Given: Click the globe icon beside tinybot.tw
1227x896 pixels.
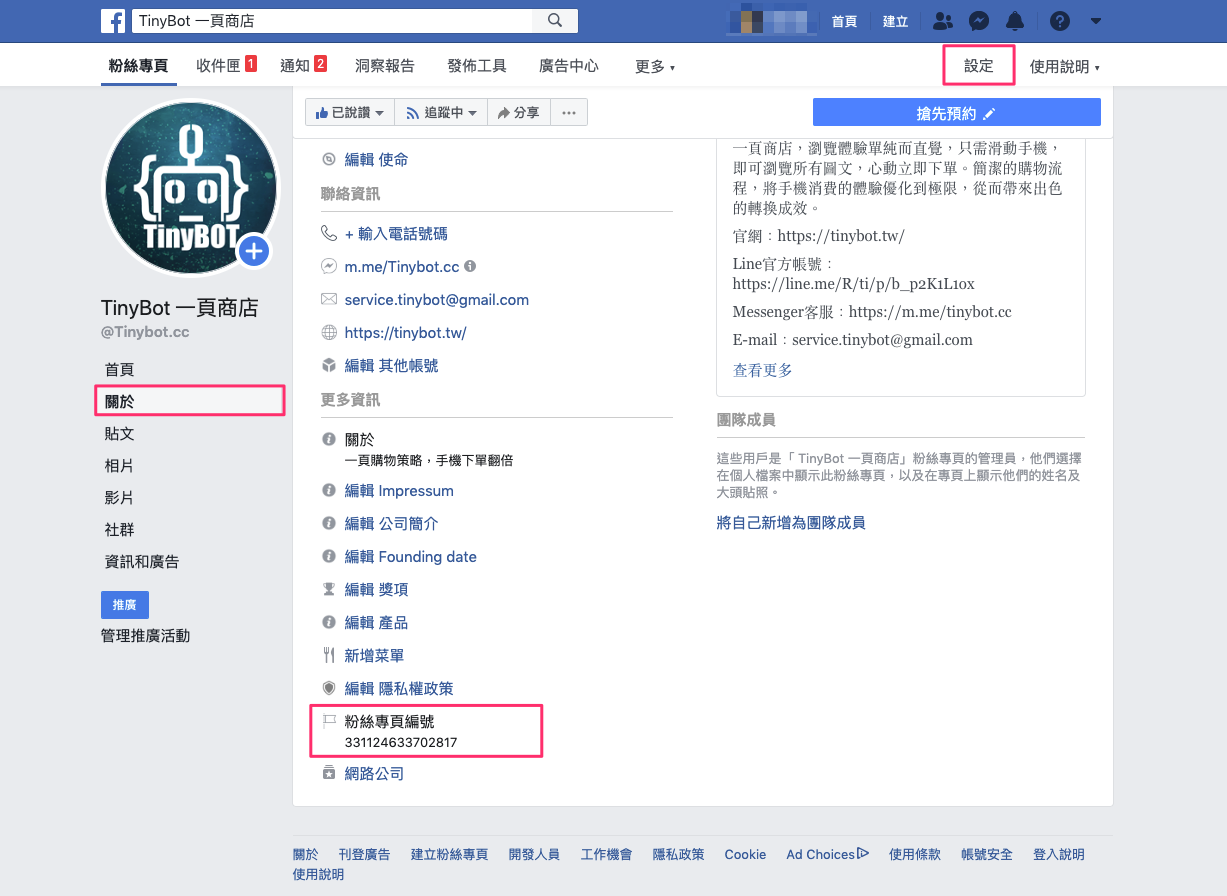Looking at the screenshot, I should click(x=328, y=333).
